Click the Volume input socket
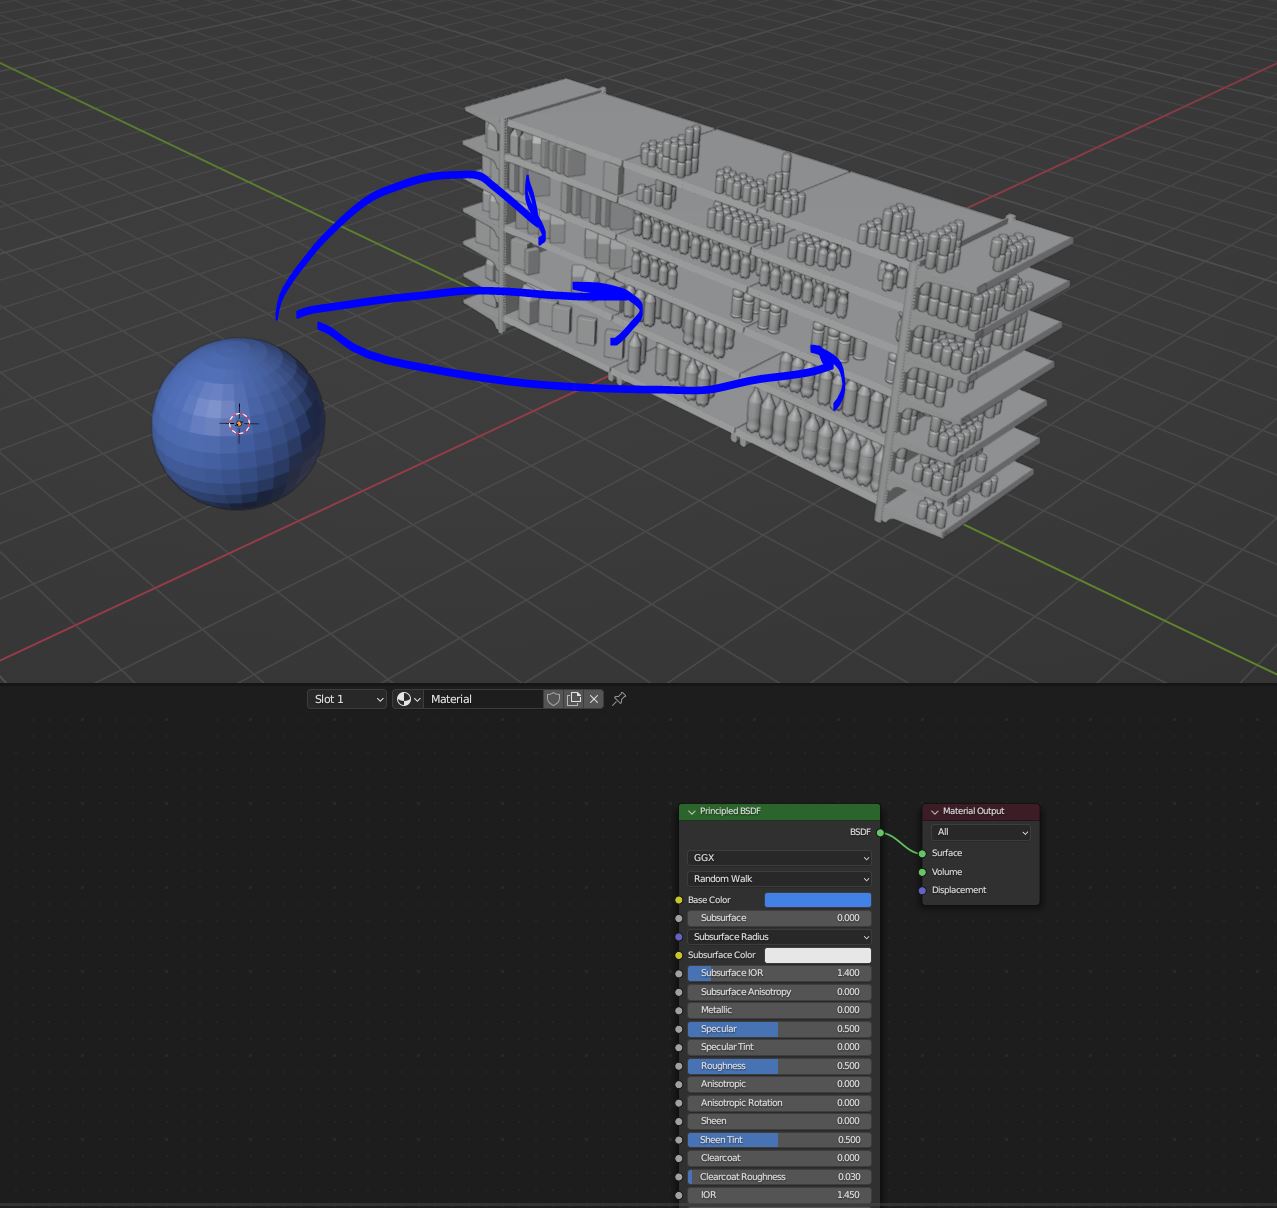This screenshot has height=1208, width=1277. pos(922,872)
